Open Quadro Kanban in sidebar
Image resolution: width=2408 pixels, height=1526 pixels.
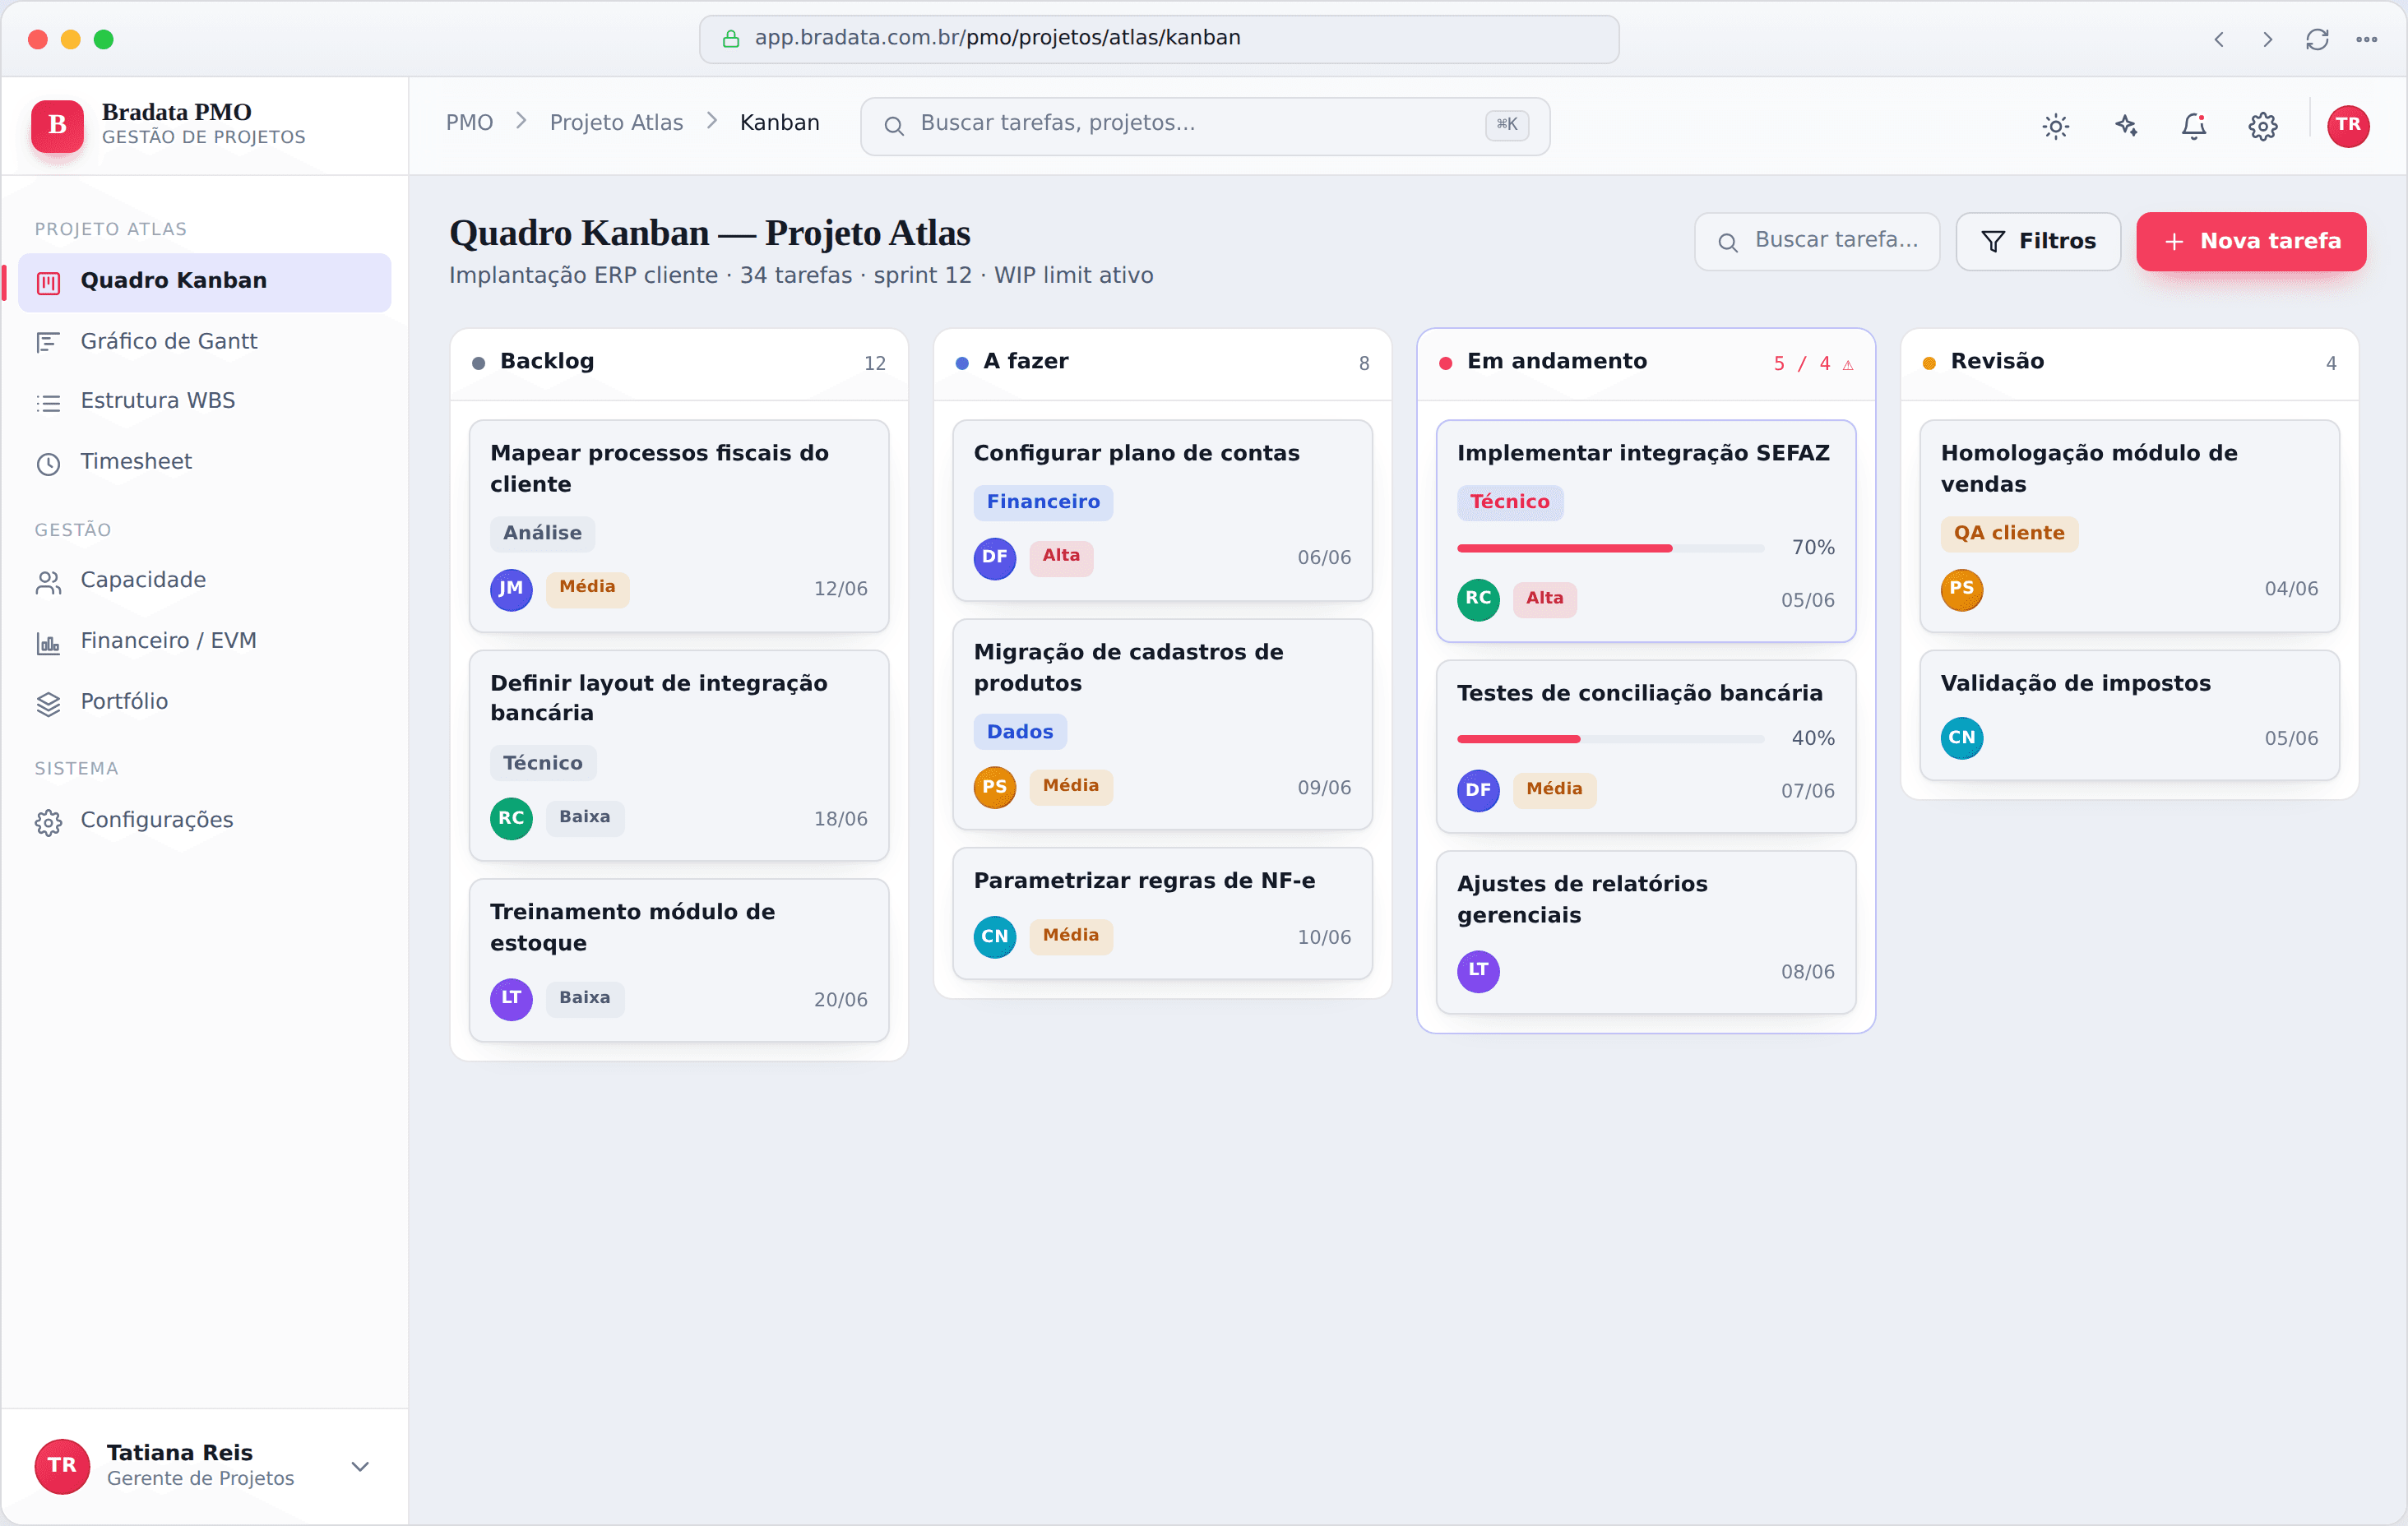point(204,281)
